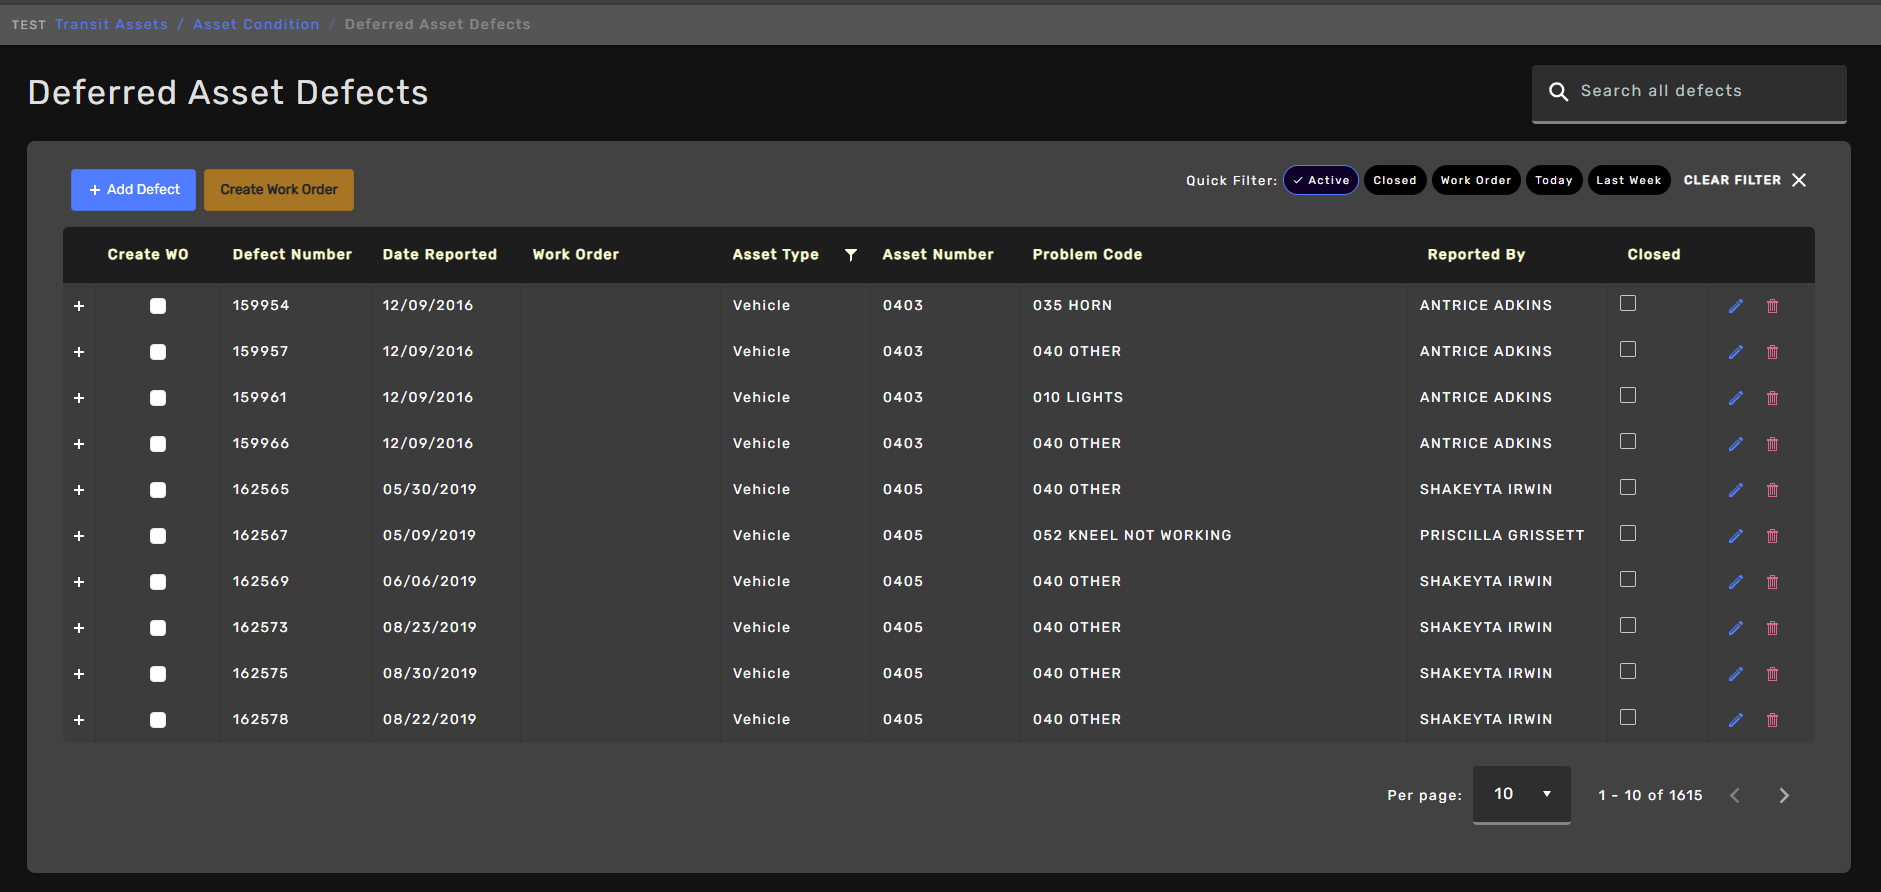
Task: Edit defect 162567 with the pencil icon
Action: [1736, 536]
